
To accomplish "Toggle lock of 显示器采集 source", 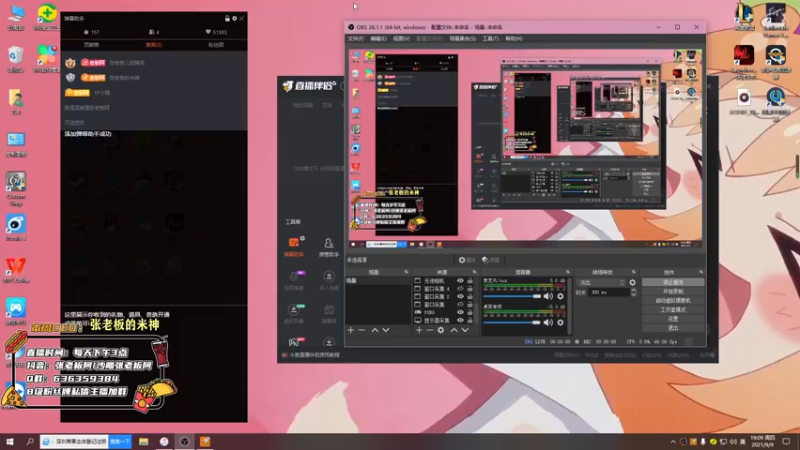I will [x=470, y=320].
